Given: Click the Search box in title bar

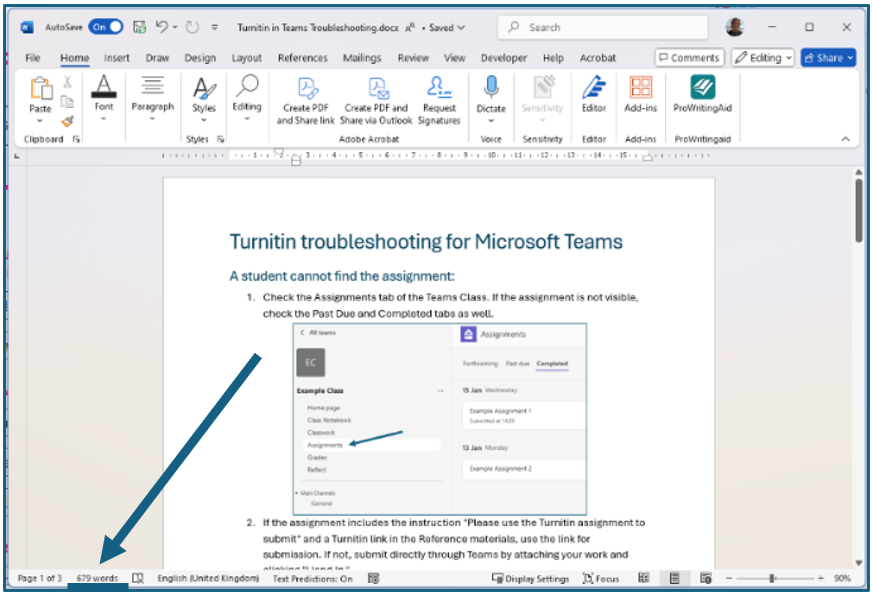Looking at the screenshot, I should point(603,27).
